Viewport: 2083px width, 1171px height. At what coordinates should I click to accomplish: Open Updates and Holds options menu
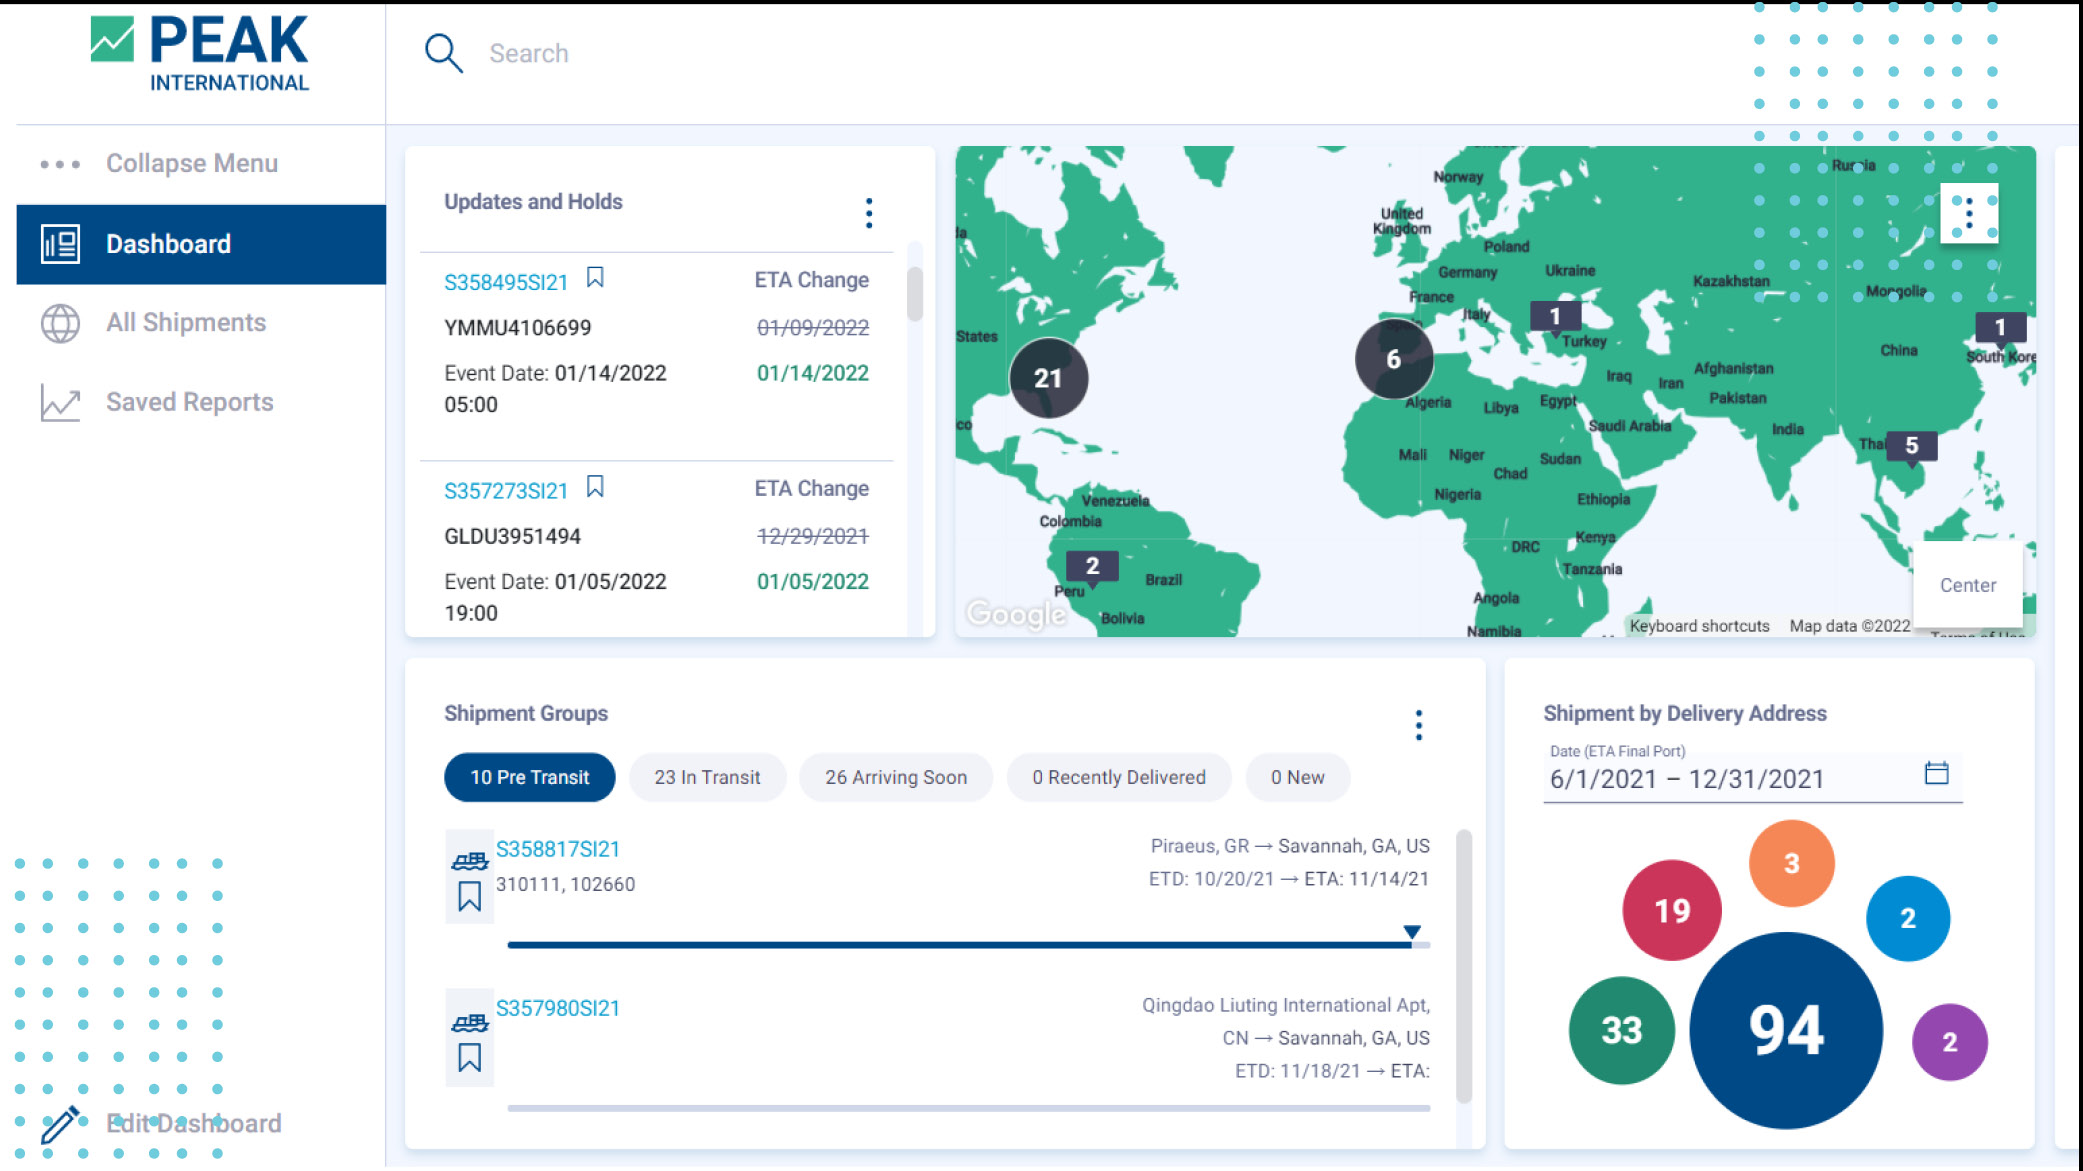point(868,213)
